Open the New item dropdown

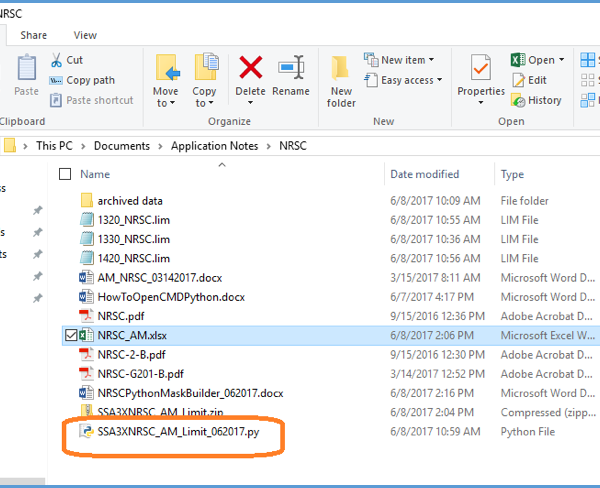402,60
